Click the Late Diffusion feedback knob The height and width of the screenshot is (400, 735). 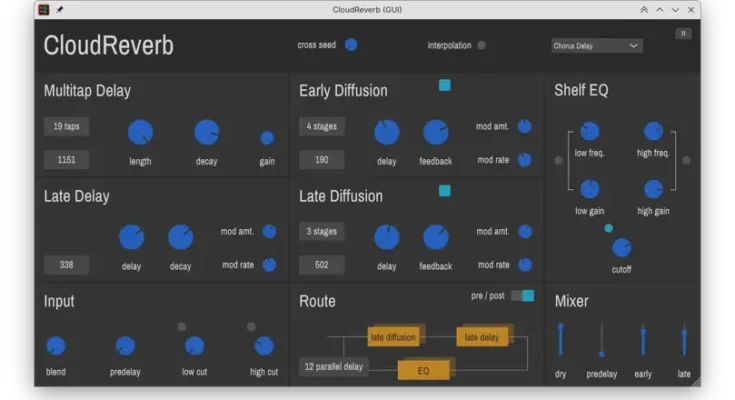click(x=435, y=237)
